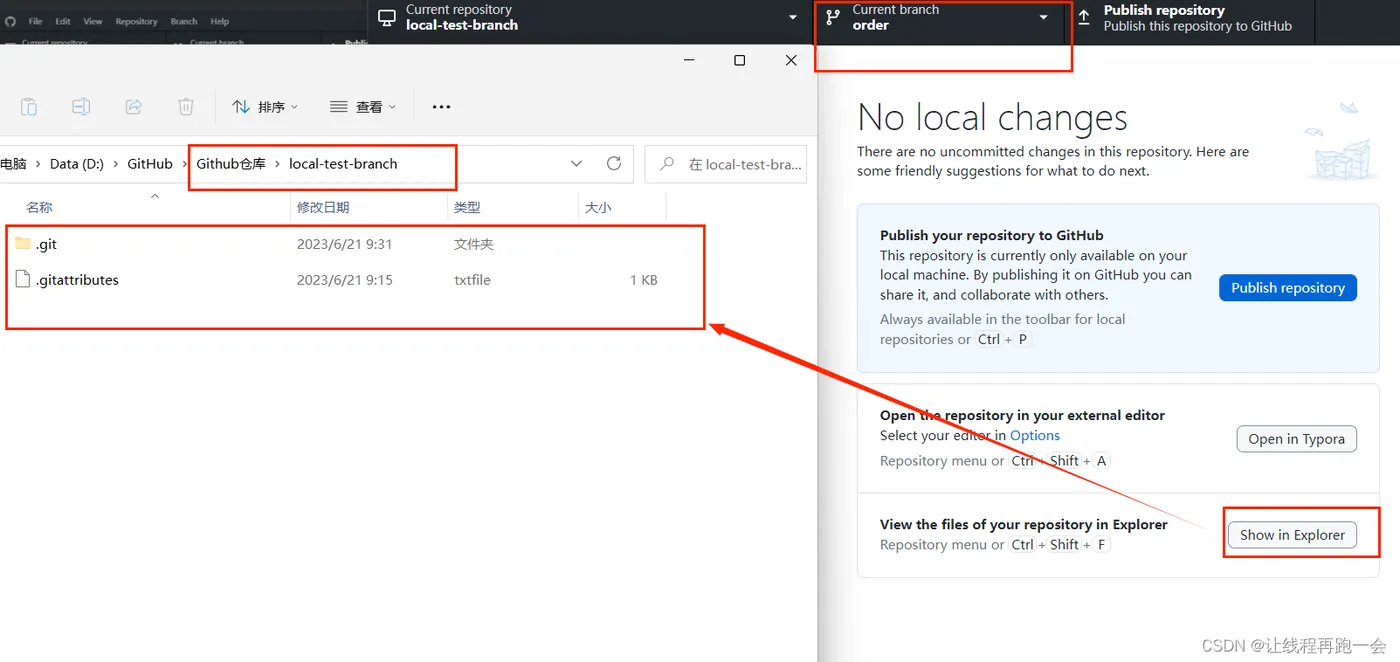Expand the chevron after Data (D:) breadcrumb

pos(116,164)
